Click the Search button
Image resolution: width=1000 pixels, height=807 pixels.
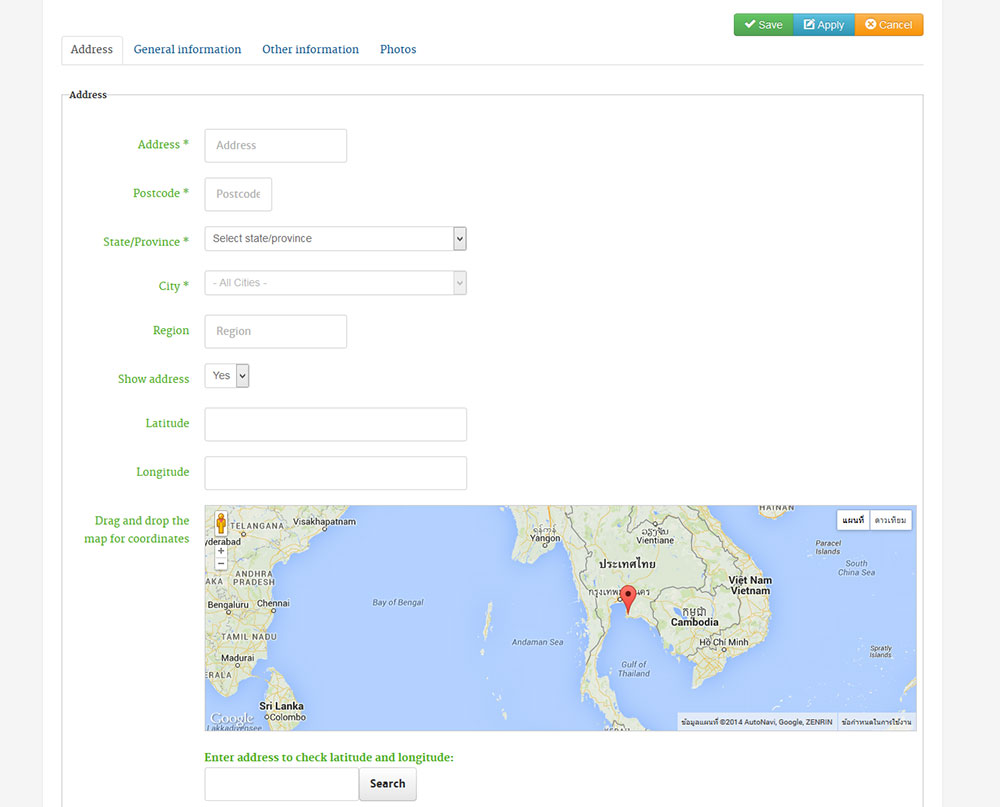(x=388, y=784)
